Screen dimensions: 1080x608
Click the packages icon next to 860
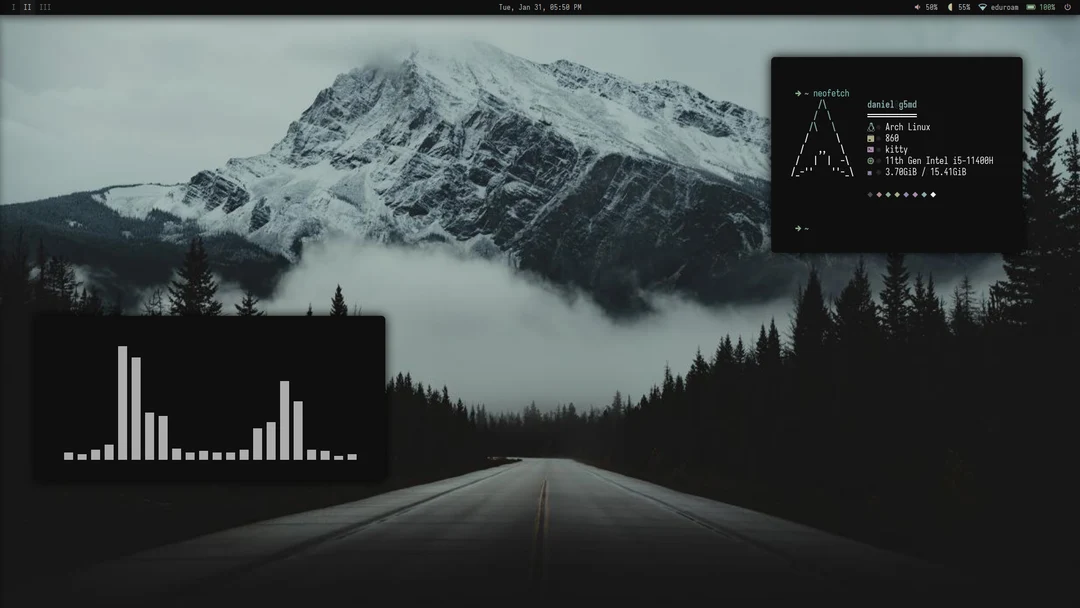[871, 138]
